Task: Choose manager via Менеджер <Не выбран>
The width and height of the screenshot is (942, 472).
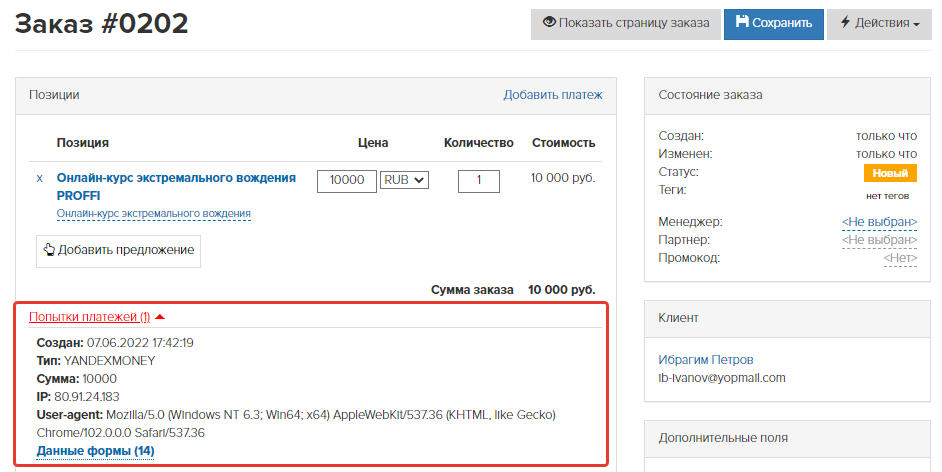Action: (880, 222)
